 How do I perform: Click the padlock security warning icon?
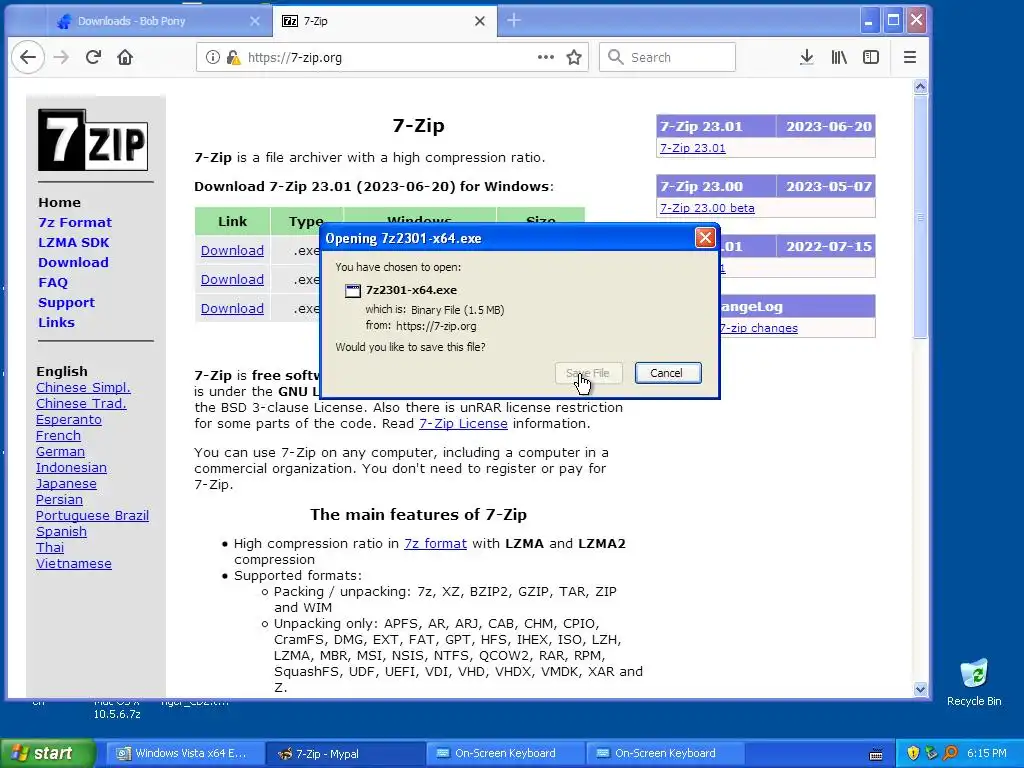point(232,57)
